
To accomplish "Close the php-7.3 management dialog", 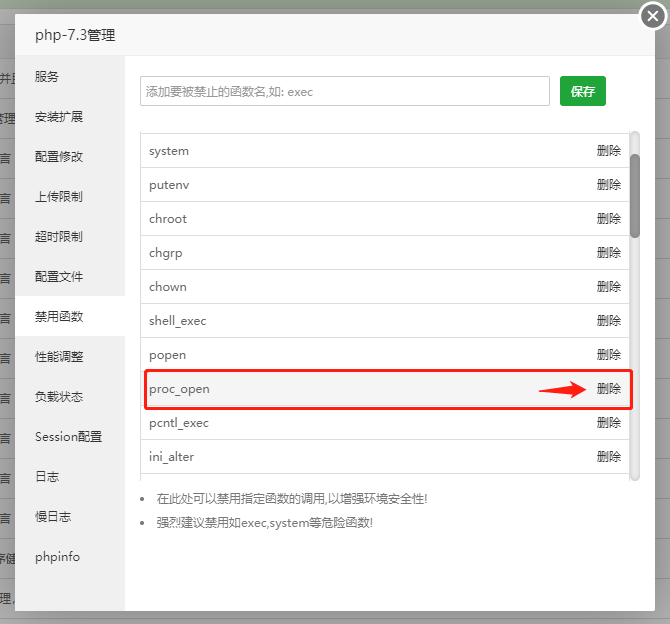I will click(x=652, y=16).
